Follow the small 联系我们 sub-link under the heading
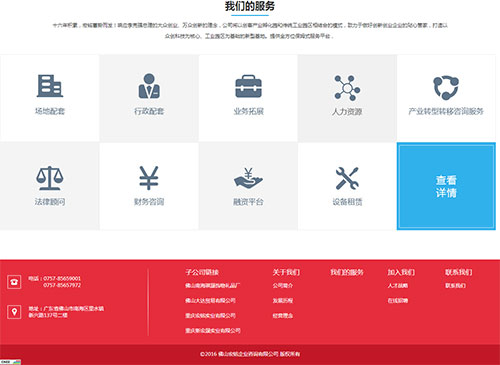The width and height of the screenshot is (500, 365). click(x=455, y=286)
